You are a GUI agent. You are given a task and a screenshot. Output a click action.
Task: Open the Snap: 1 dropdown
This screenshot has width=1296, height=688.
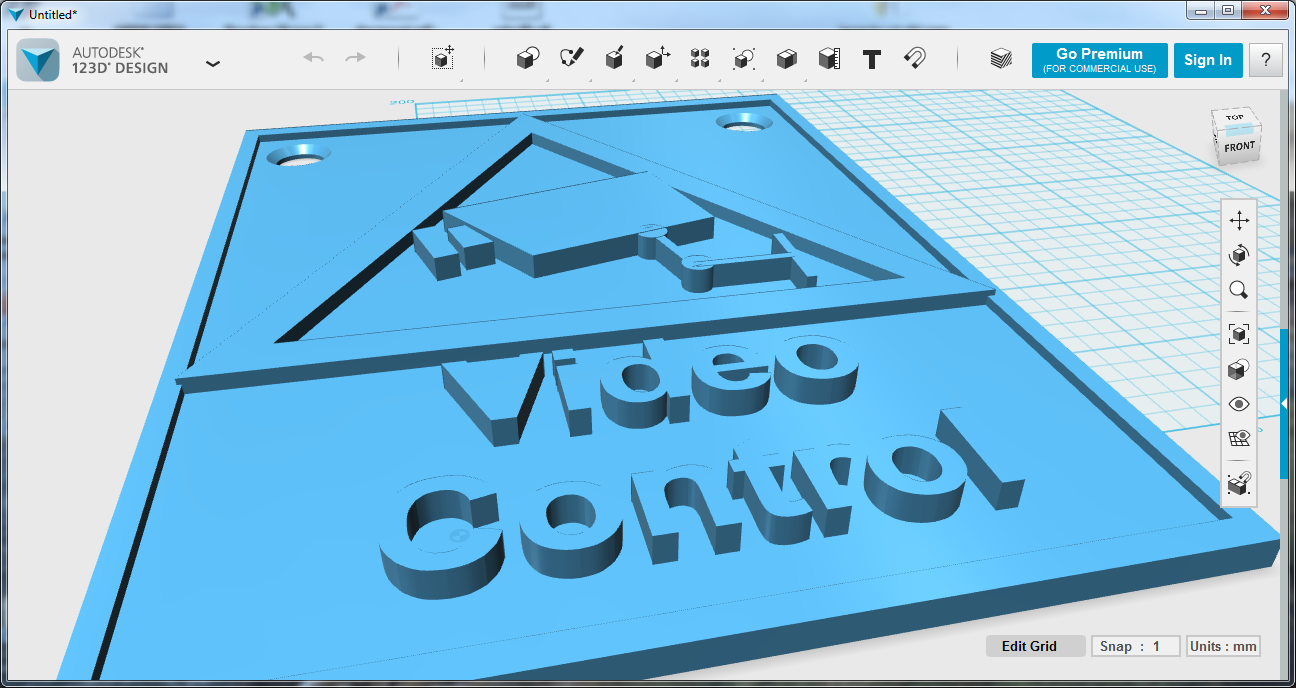[x=1135, y=646]
